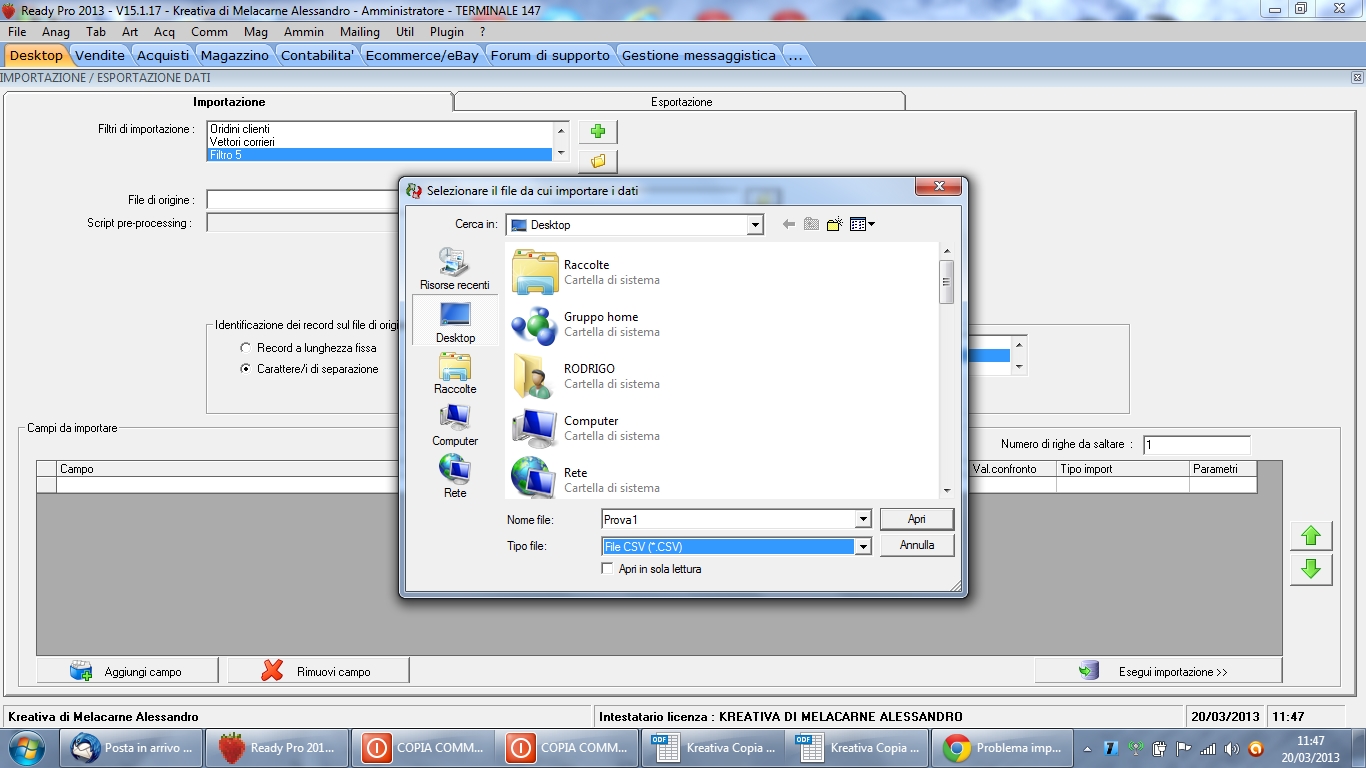Screen dimensions: 1366x768
Task: Show hidden tray icons arrow
Action: click(1087, 748)
